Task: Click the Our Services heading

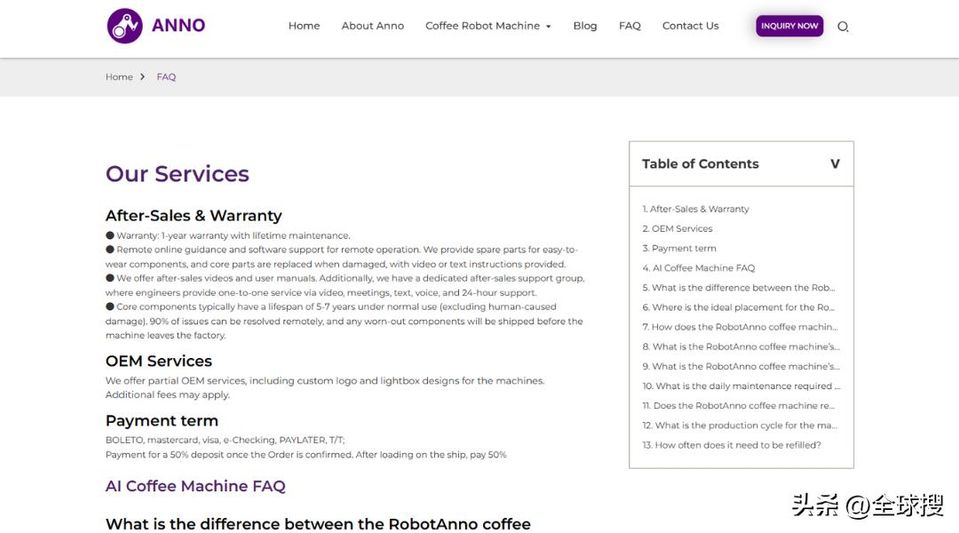Action: pos(177,174)
